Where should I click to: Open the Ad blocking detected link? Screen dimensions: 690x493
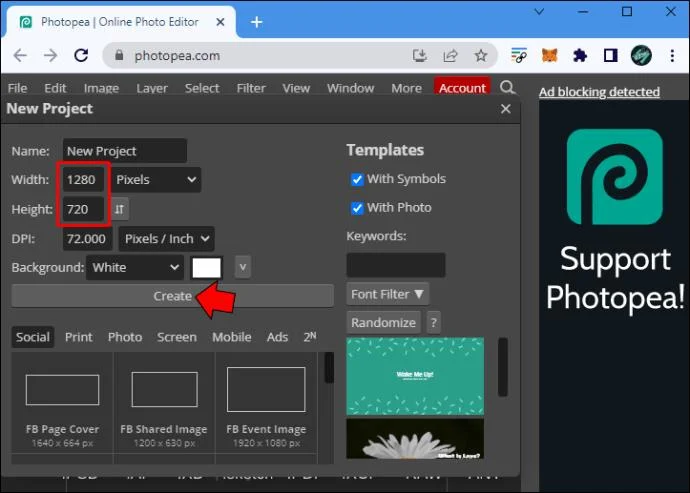(599, 92)
